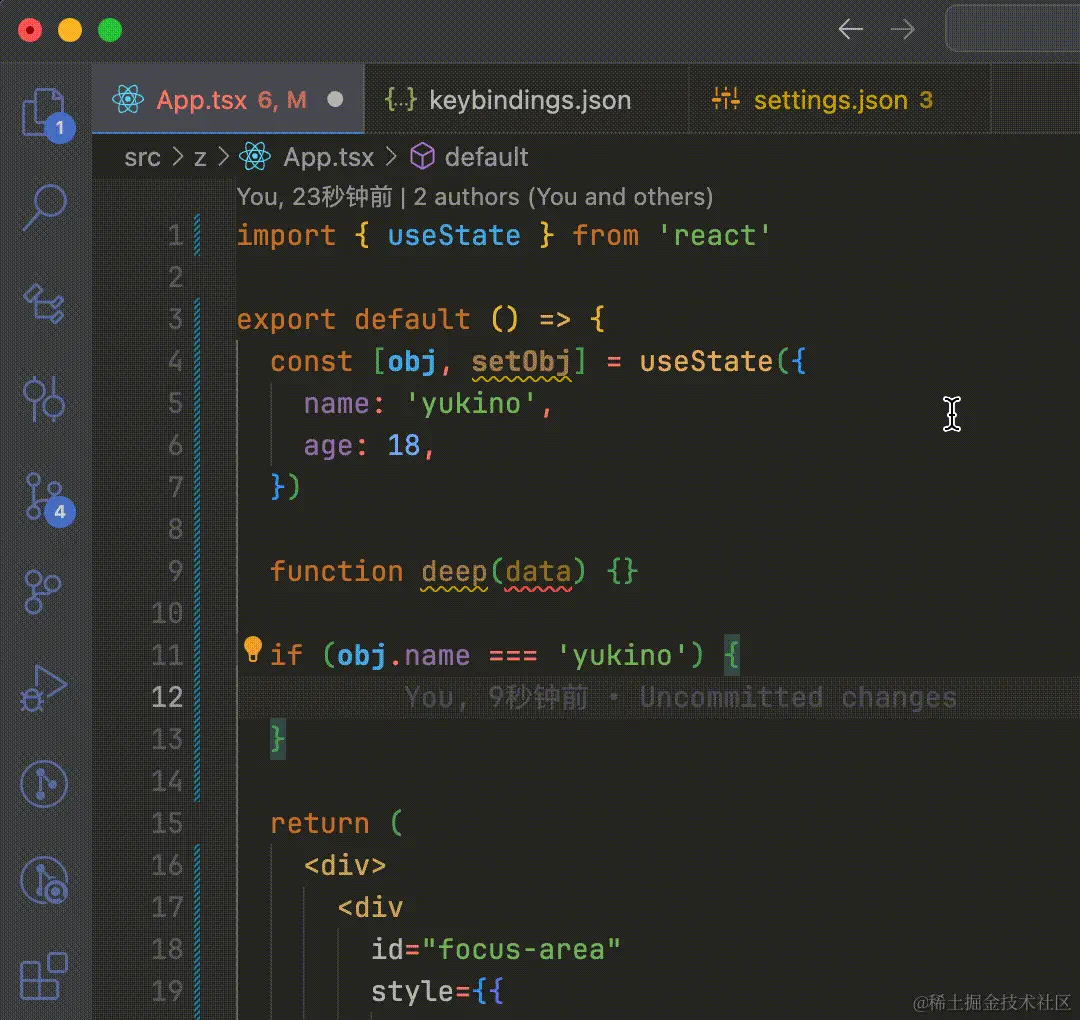Click the data parameter with error underline
Image resolution: width=1080 pixels, height=1020 pixels.
(x=538, y=572)
